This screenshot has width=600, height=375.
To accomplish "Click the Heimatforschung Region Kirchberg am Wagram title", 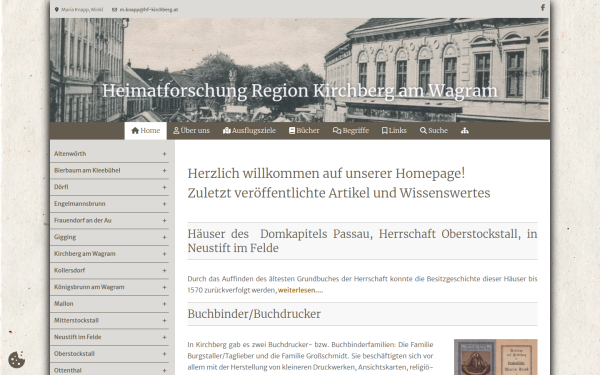I will 300,91.
